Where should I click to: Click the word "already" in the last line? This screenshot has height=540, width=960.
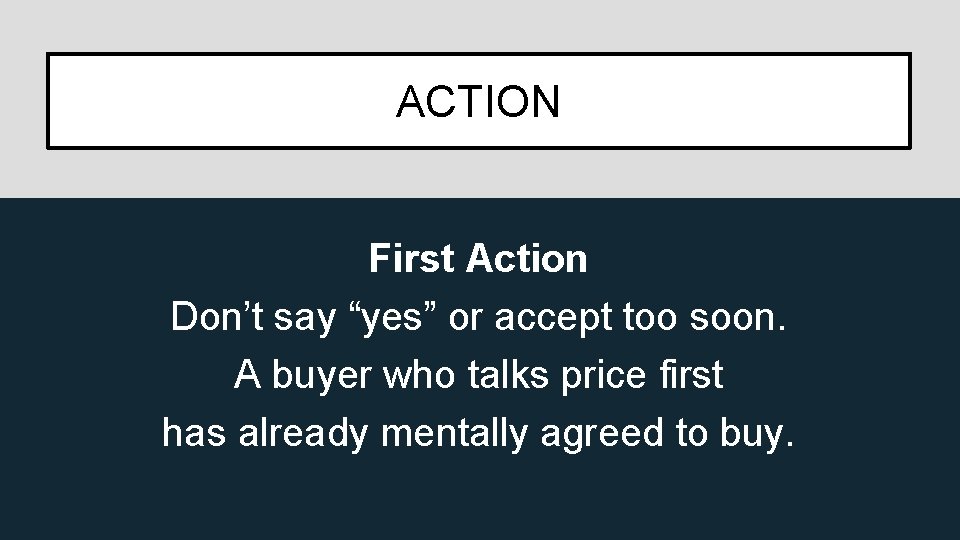click(x=303, y=434)
